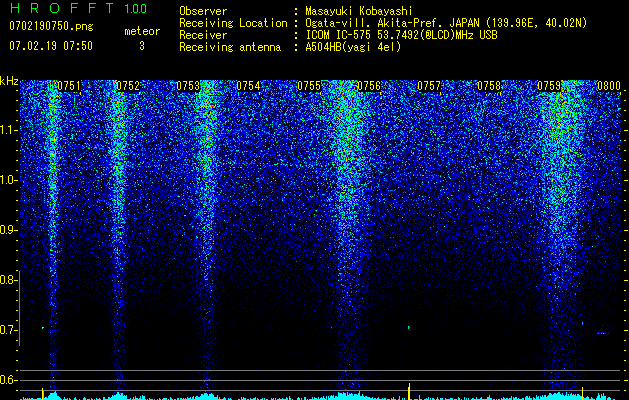Click the Receiving antenna label
Viewport: 629px width, 400px height.
click(230, 47)
